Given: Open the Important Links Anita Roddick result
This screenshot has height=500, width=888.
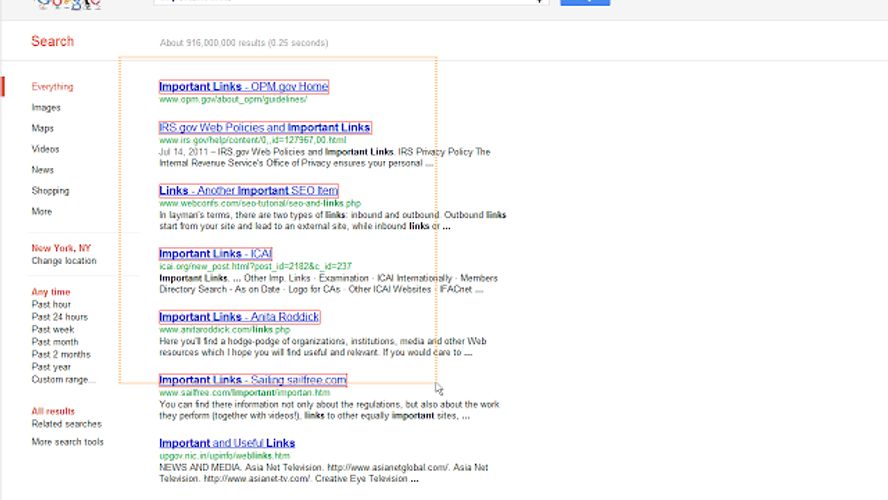Looking at the screenshot, I should (x=239, y=317).
